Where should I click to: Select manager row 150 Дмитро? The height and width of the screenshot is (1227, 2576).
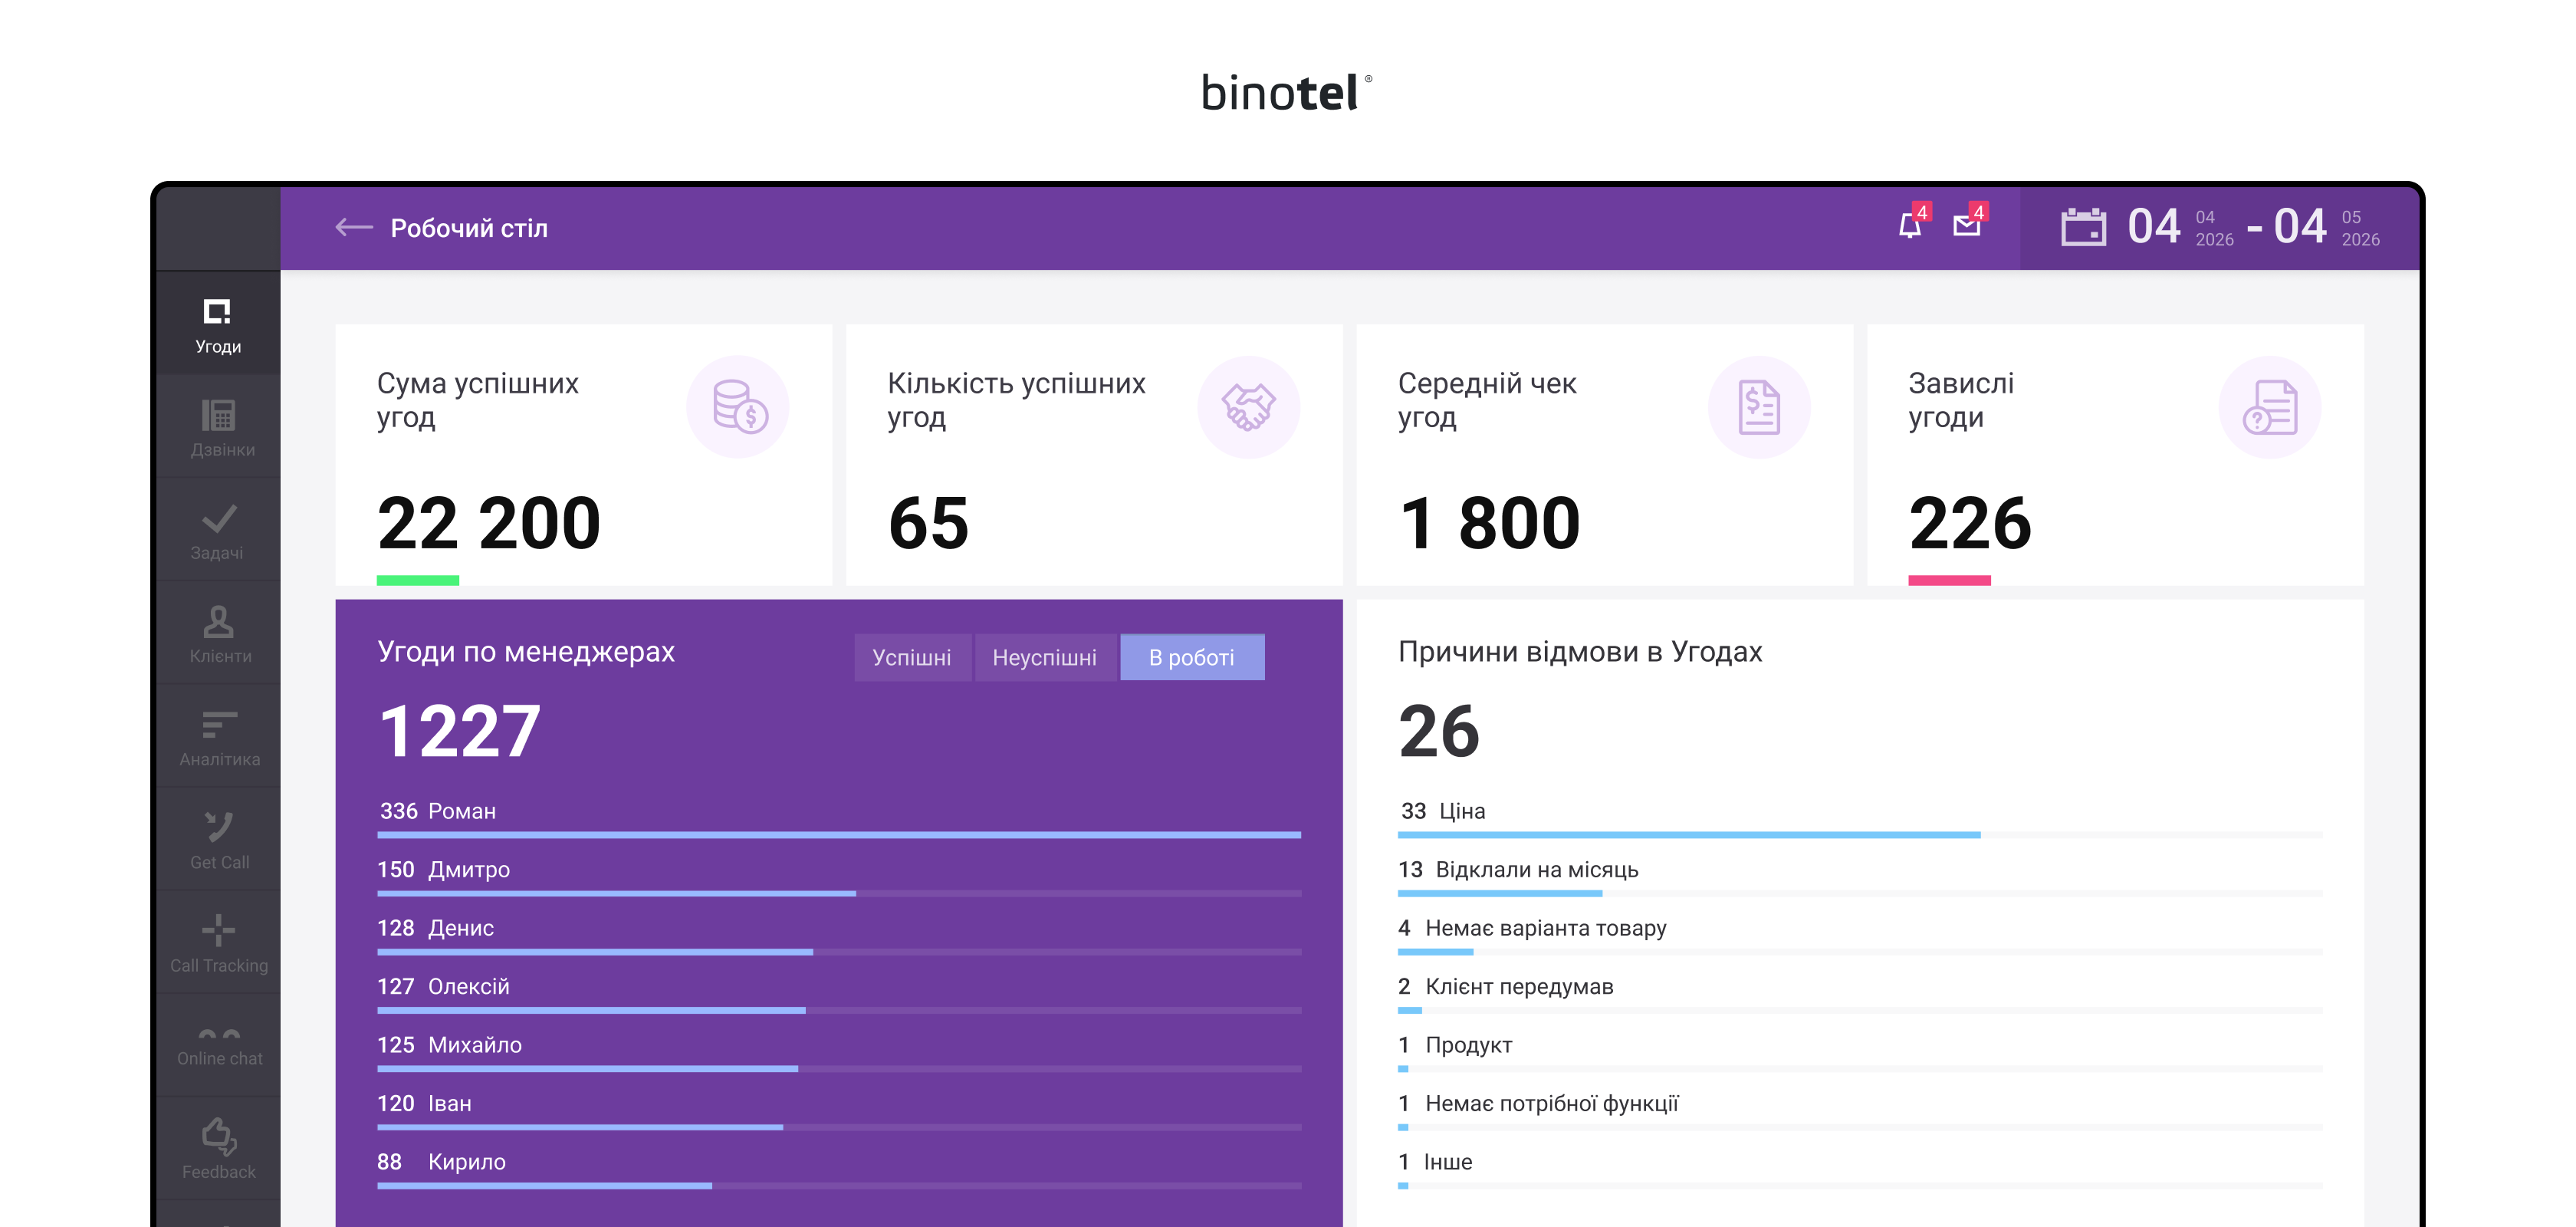(x=839, y=877)
